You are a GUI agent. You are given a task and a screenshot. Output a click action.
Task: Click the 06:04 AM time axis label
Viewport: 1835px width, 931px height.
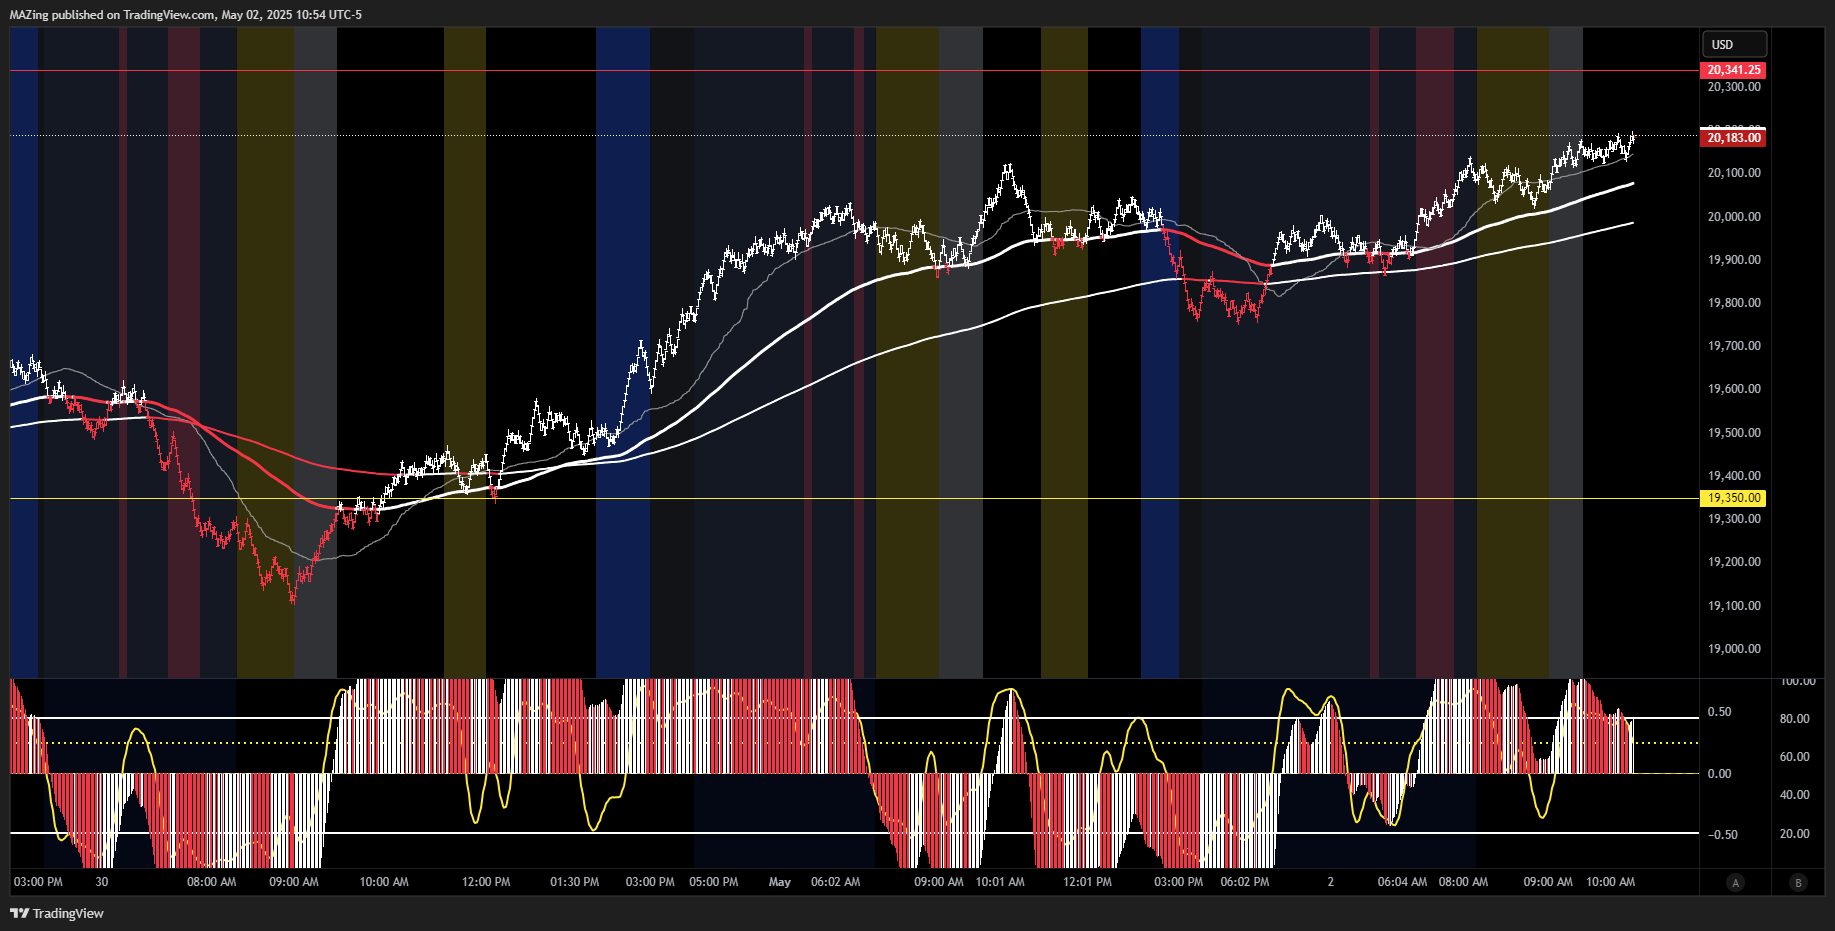coord(1403,882)
